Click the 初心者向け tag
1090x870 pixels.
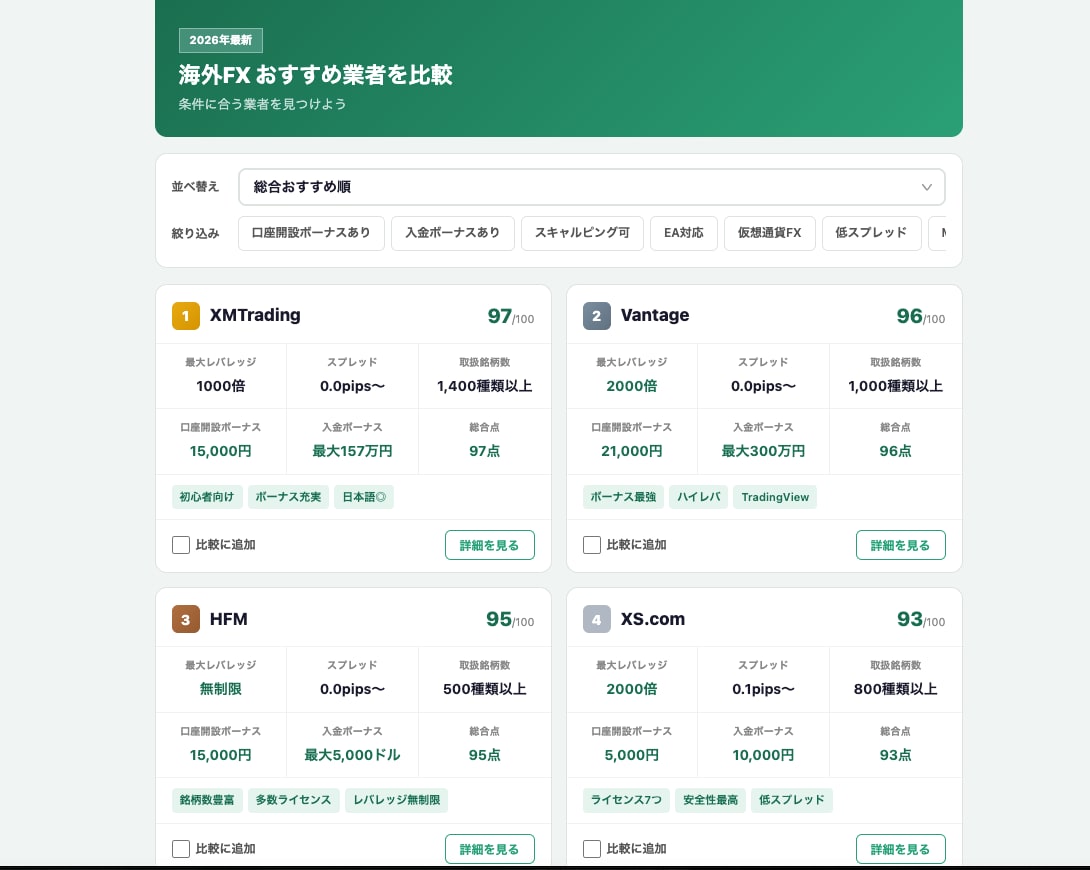[x=207, y=497]
